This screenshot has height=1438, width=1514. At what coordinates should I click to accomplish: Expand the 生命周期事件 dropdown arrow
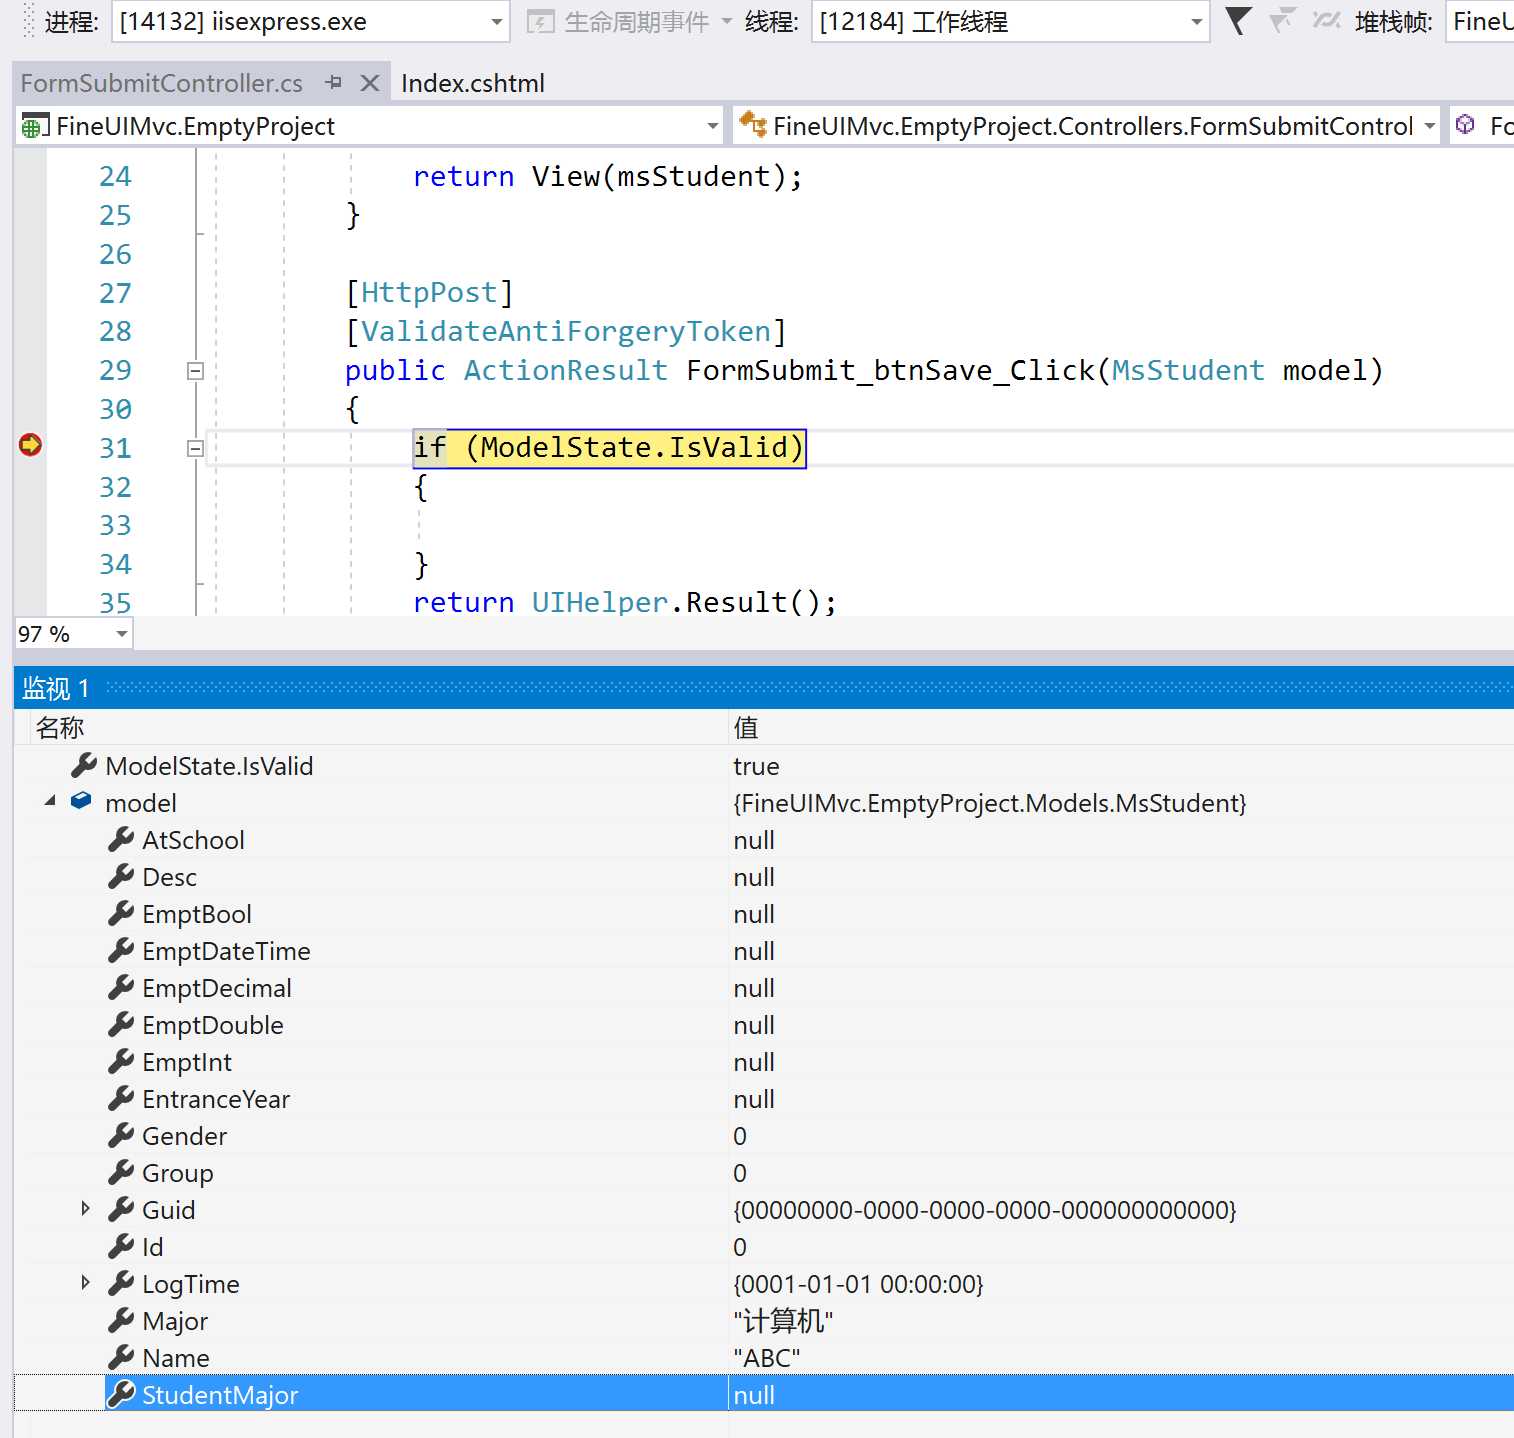[727, 21]
